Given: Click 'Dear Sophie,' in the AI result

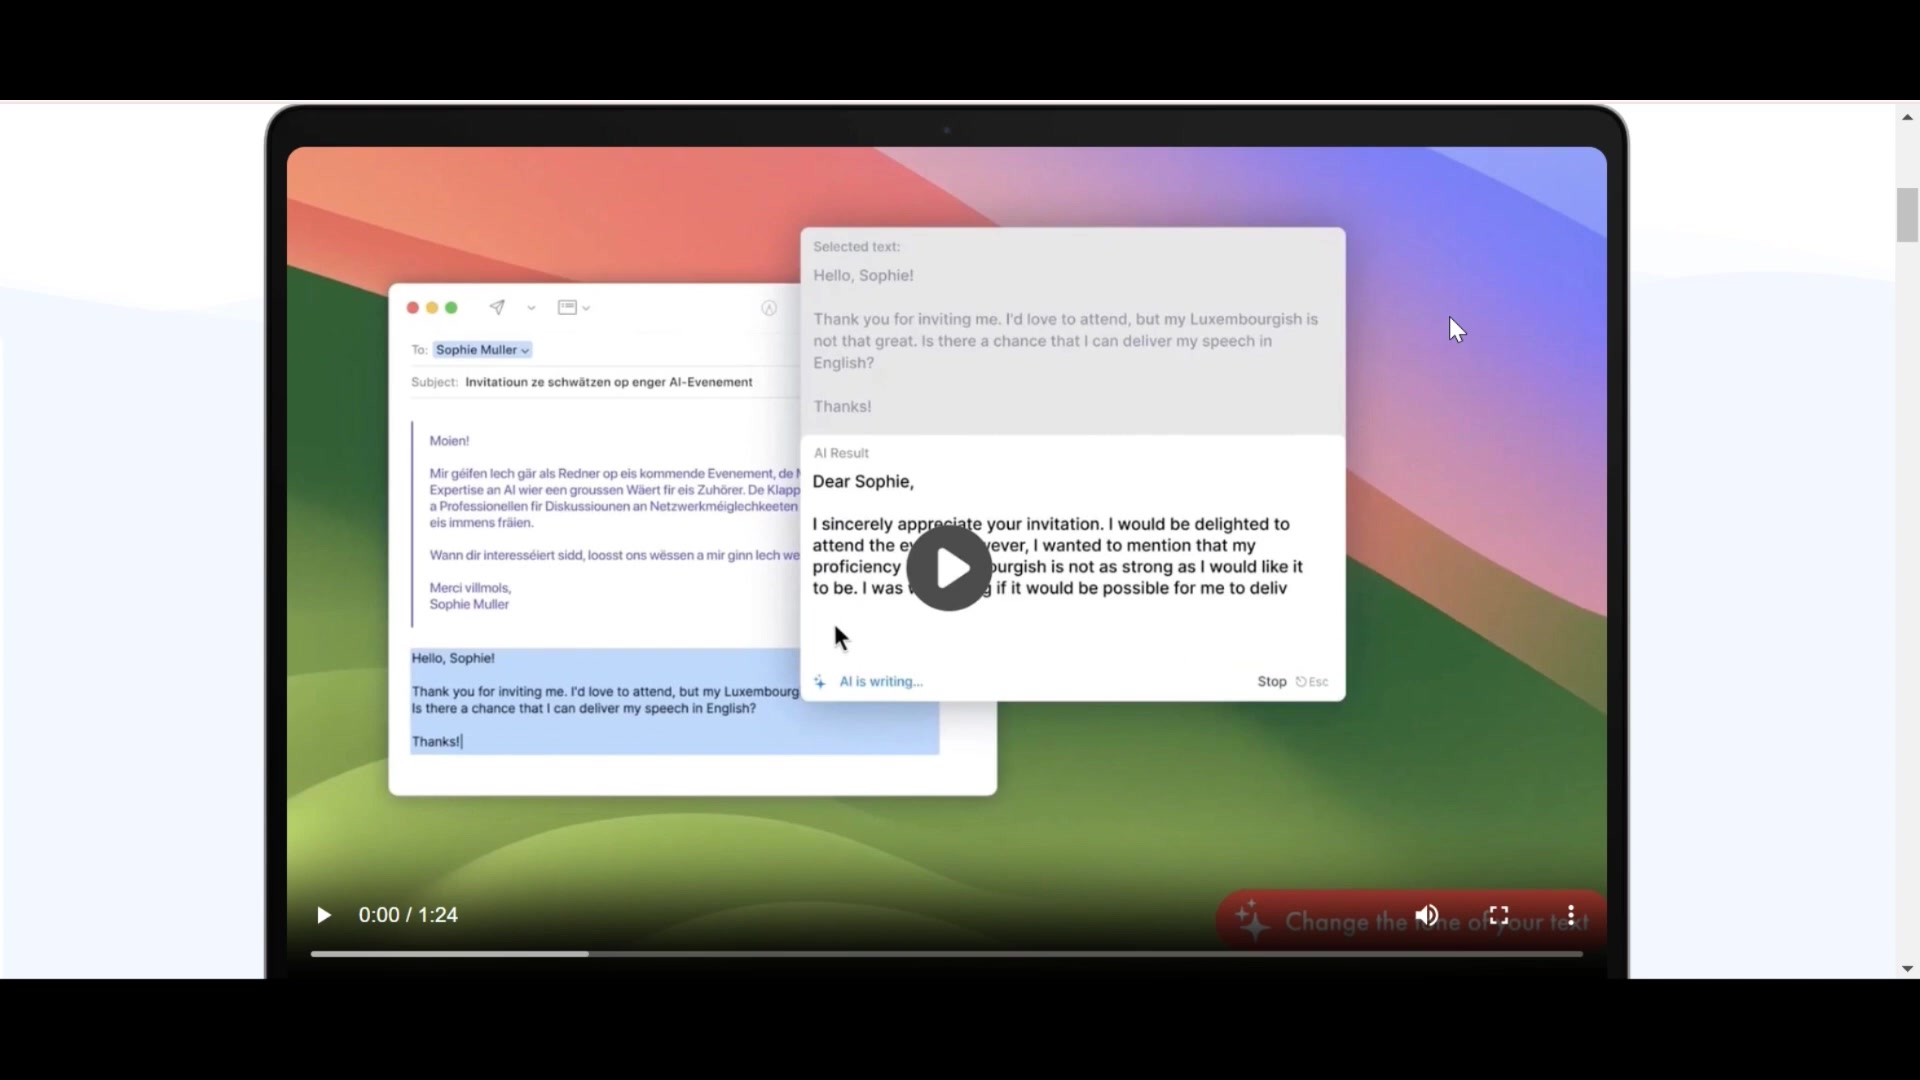Looking at the screenshot, I should (x=863, y=482).
